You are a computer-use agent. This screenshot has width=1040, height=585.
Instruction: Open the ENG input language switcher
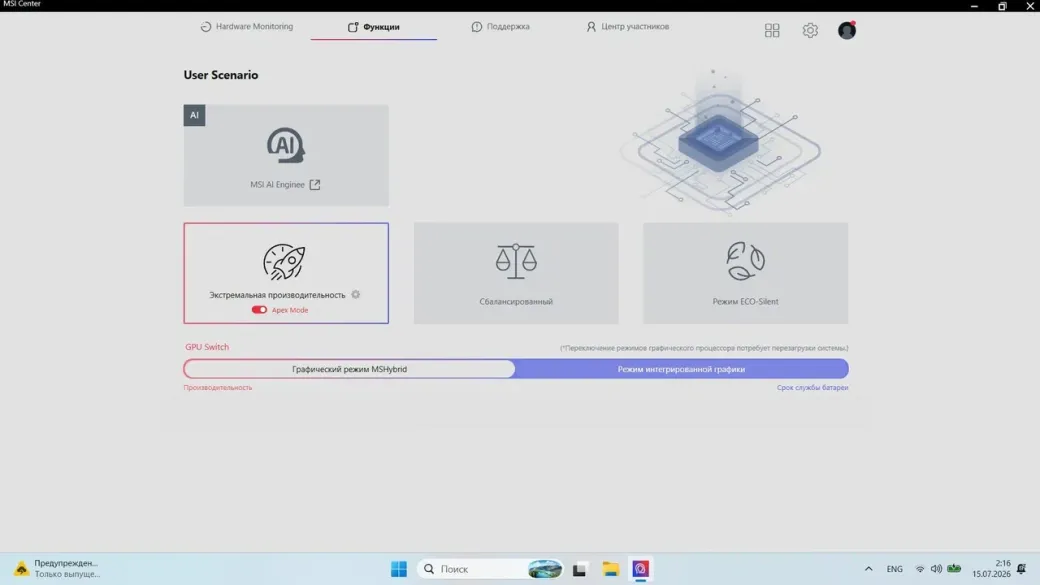894,569
